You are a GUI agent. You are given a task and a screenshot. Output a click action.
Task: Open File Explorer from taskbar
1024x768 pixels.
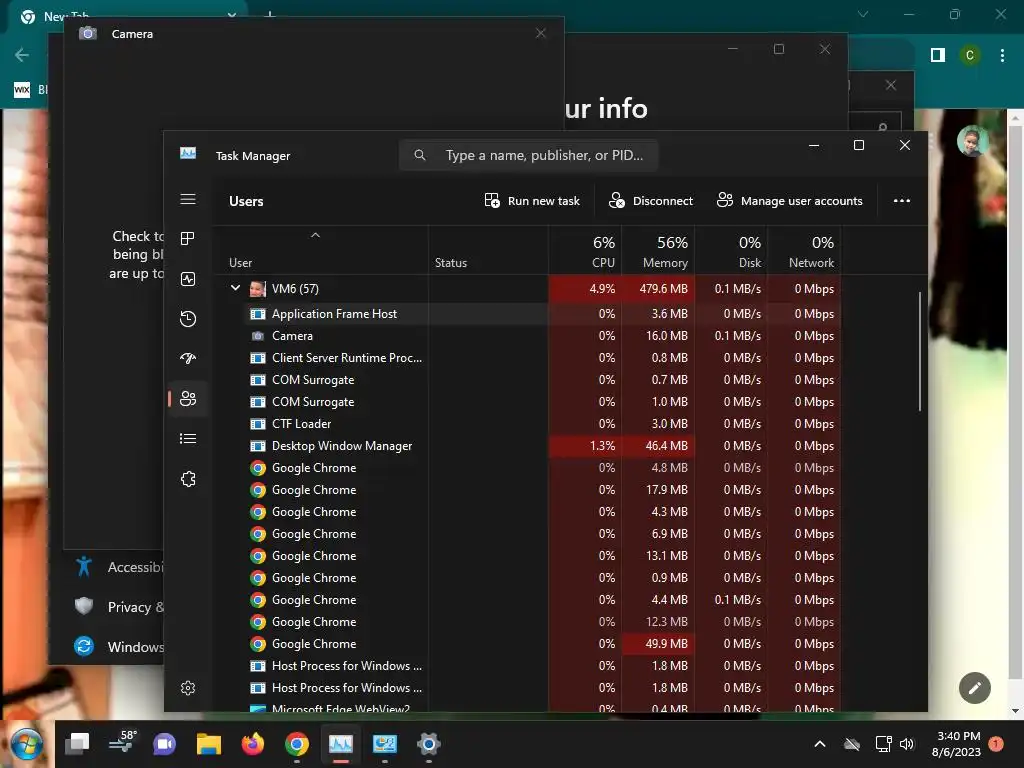pos(209,744)
